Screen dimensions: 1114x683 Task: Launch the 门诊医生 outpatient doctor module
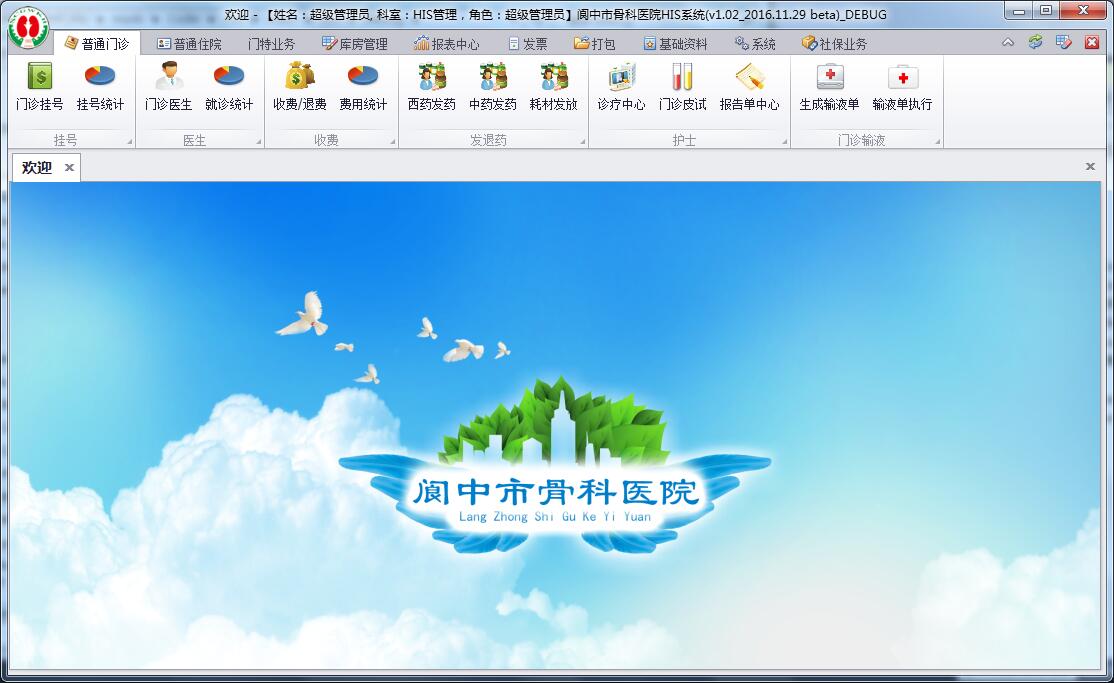[x=168, y=87]
